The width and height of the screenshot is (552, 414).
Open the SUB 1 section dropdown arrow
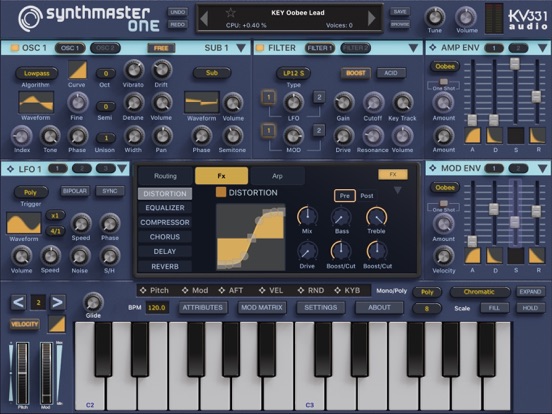(241, 48)
